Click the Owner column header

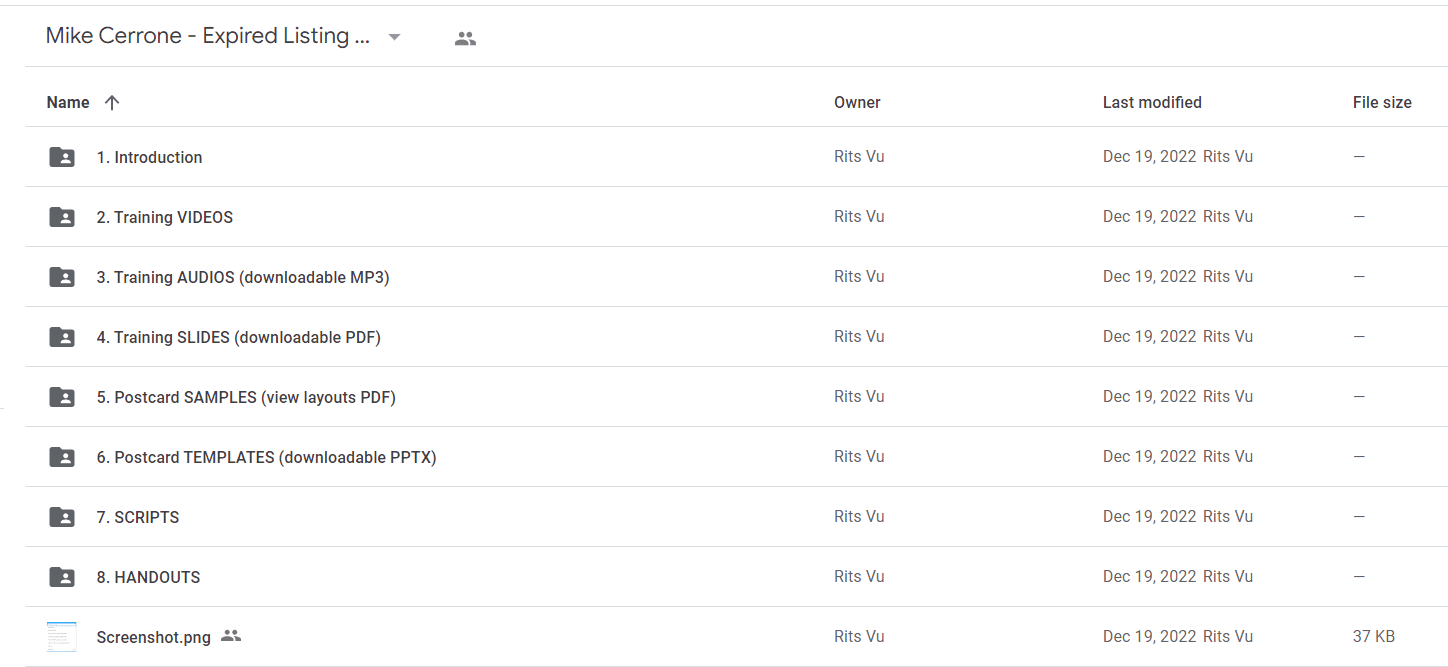pos(857,102)
